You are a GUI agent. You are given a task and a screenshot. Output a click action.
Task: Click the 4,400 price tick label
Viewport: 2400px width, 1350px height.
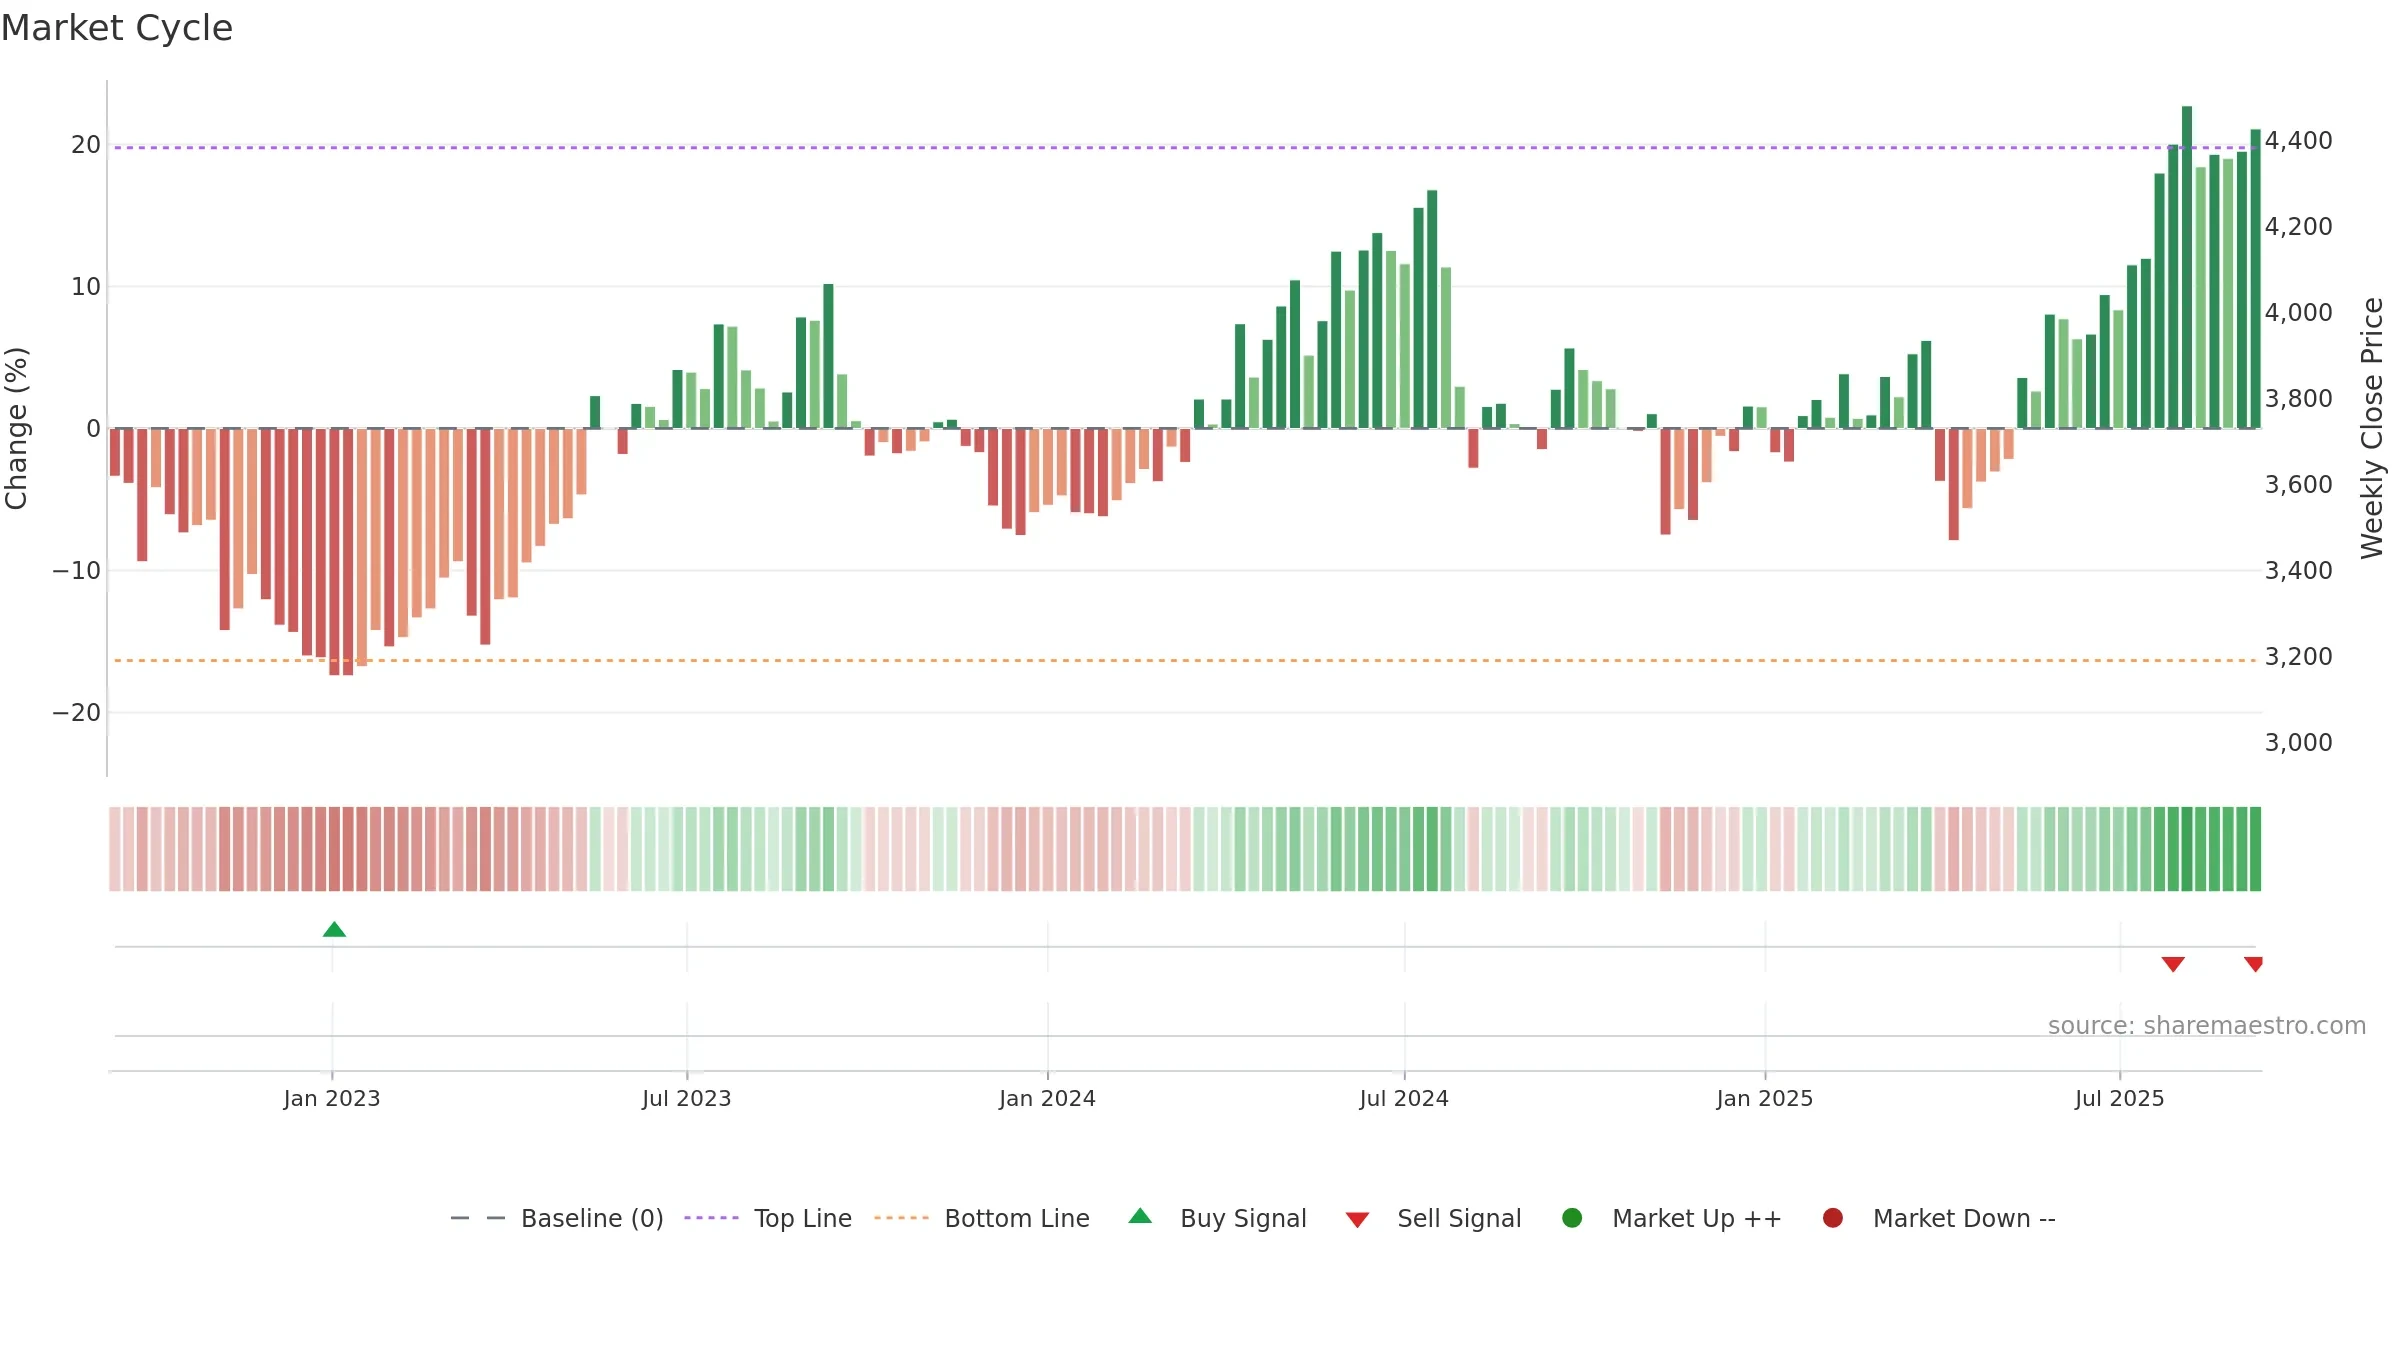pyautogui.click(x=2298, y=140)
